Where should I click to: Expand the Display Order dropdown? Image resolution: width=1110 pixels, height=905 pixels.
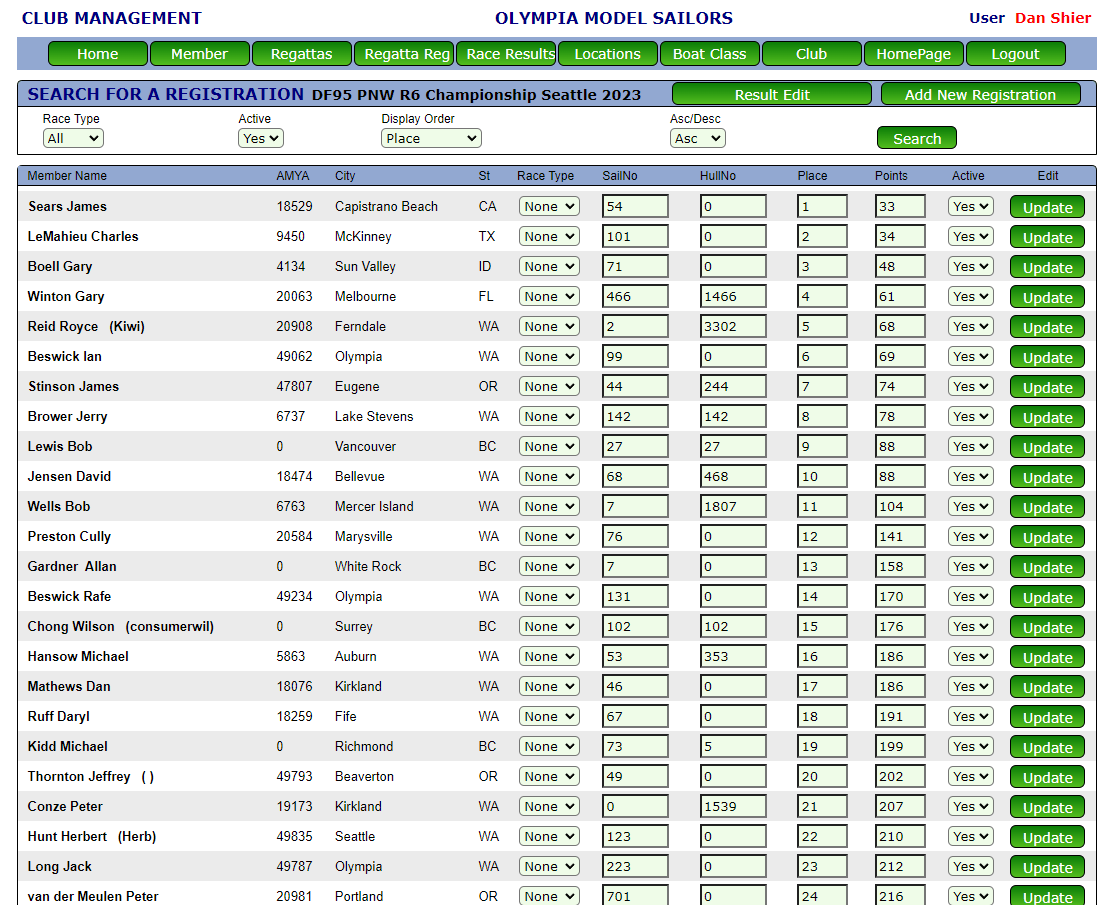coord(431,138)
